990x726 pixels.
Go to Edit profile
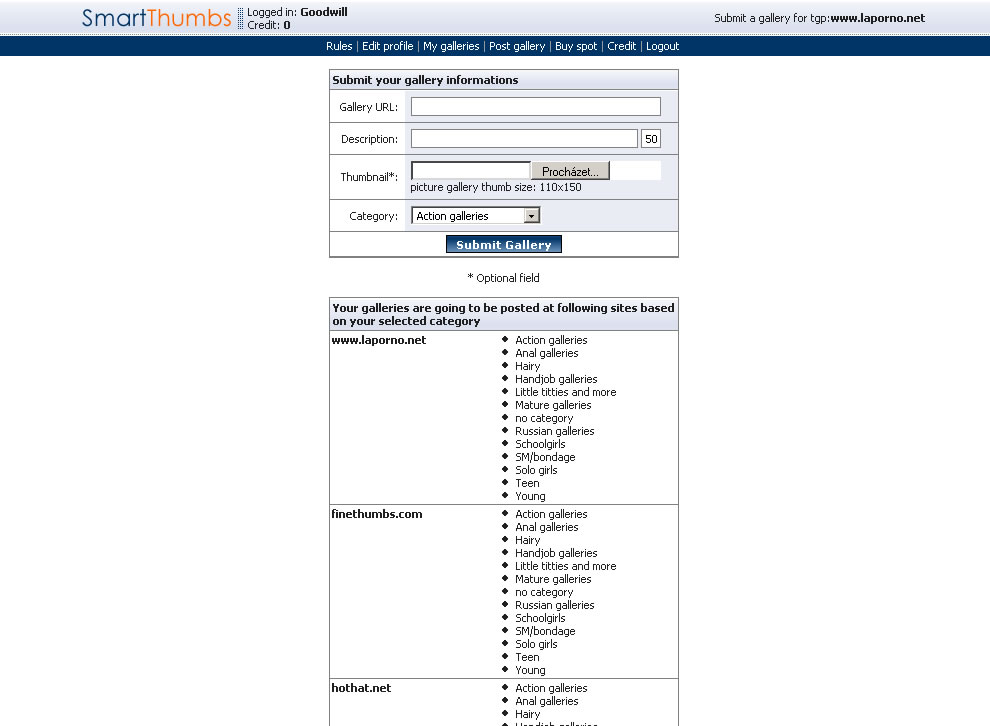[387, 46]
